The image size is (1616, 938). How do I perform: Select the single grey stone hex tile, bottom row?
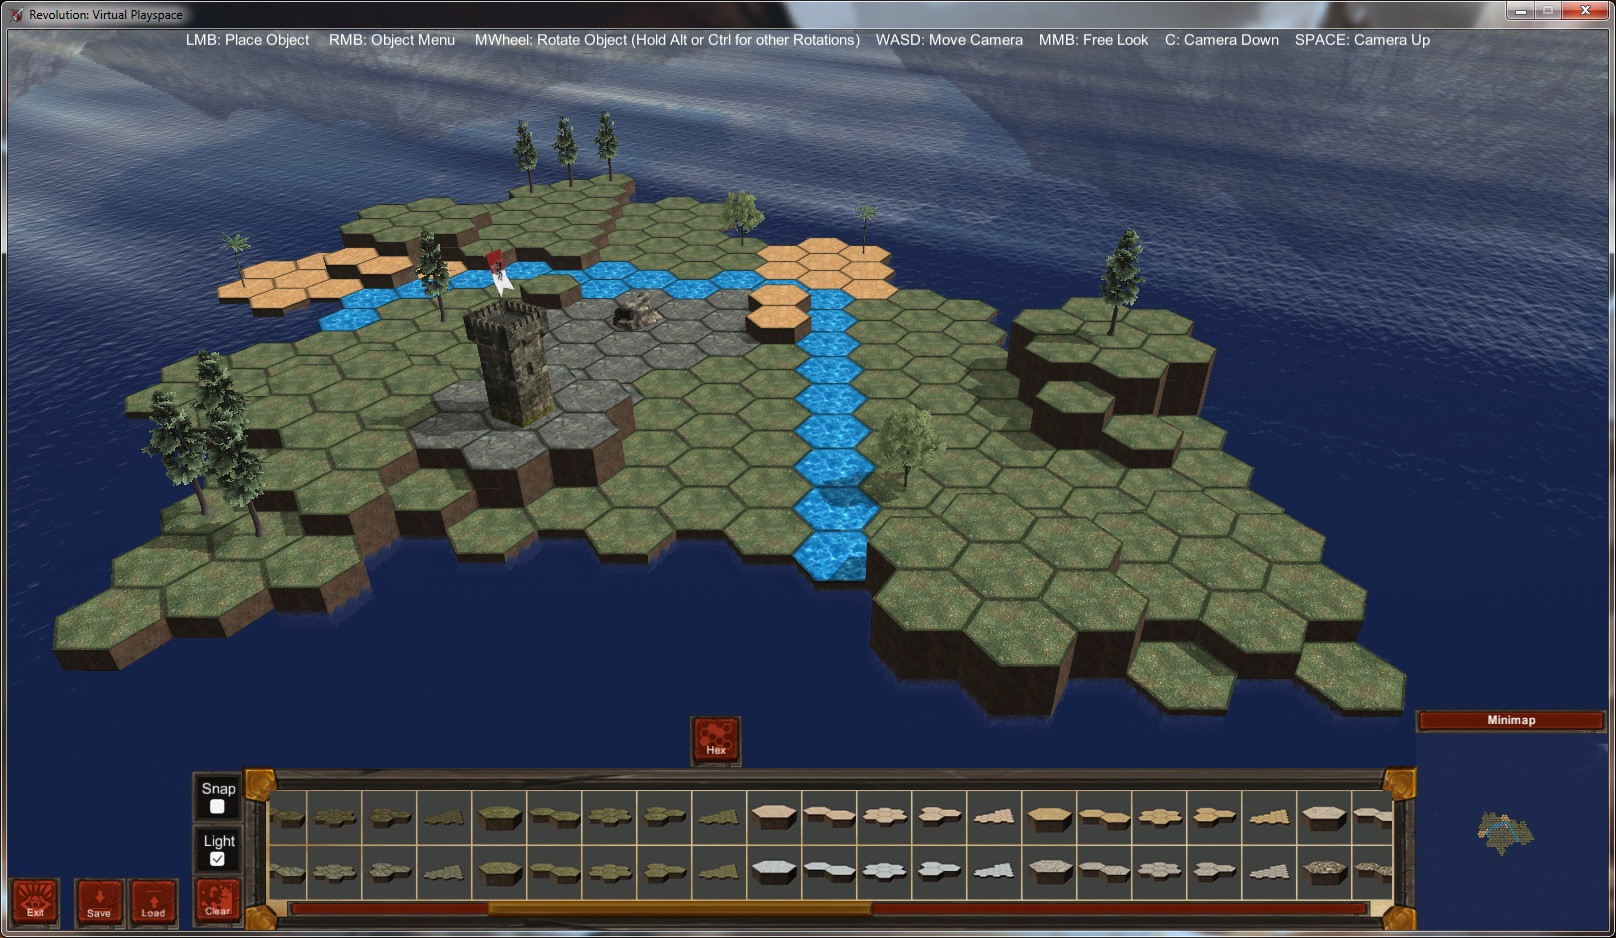point(1049,871)
